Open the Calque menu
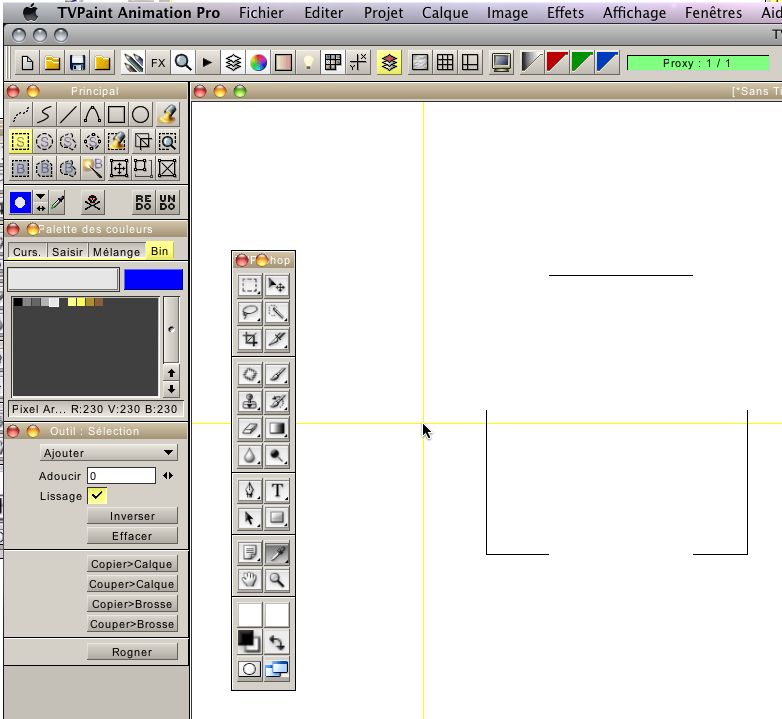This screenshot has height=719, width=782. (445, 12)
